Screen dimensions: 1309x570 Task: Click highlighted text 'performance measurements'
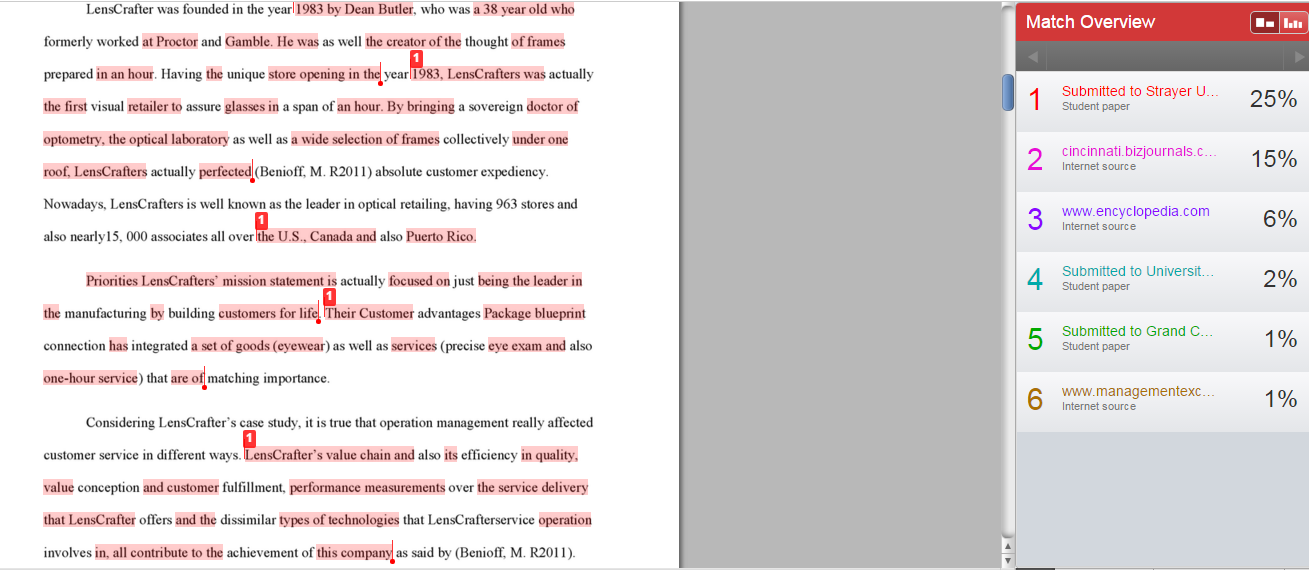click(367, 488)
